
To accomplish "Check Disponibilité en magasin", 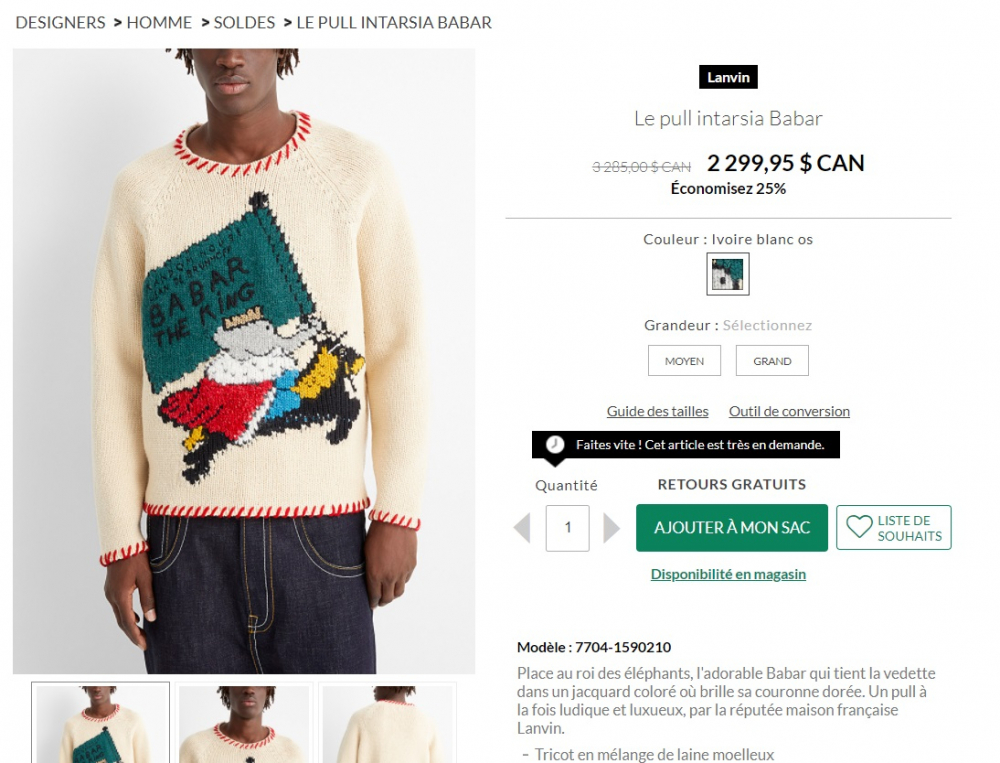I will (728, 574).
